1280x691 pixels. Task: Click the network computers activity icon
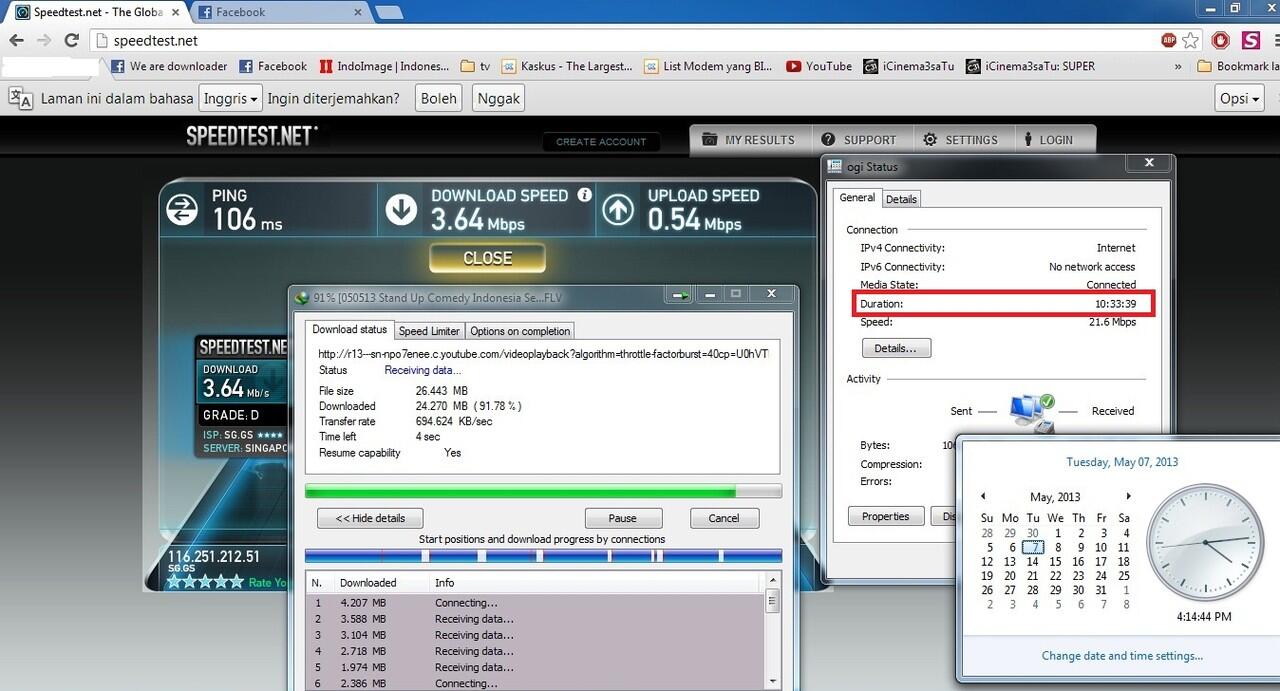[x=1031, y=412]
